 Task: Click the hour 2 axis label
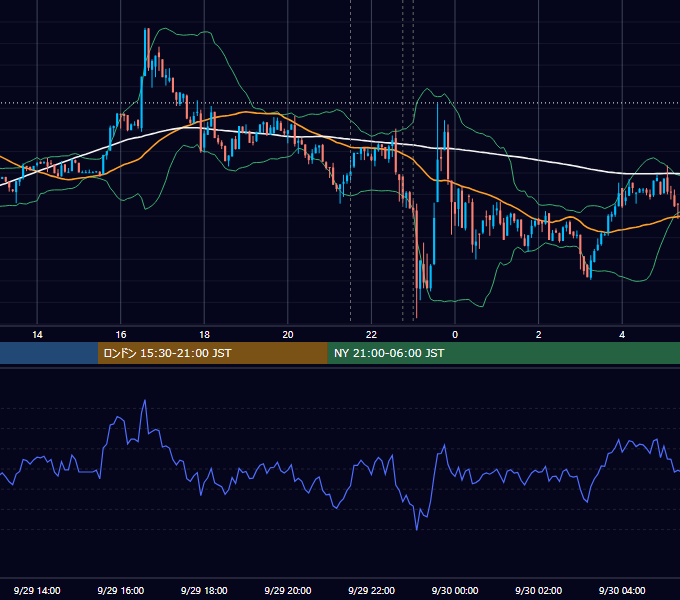pos(538,335)
